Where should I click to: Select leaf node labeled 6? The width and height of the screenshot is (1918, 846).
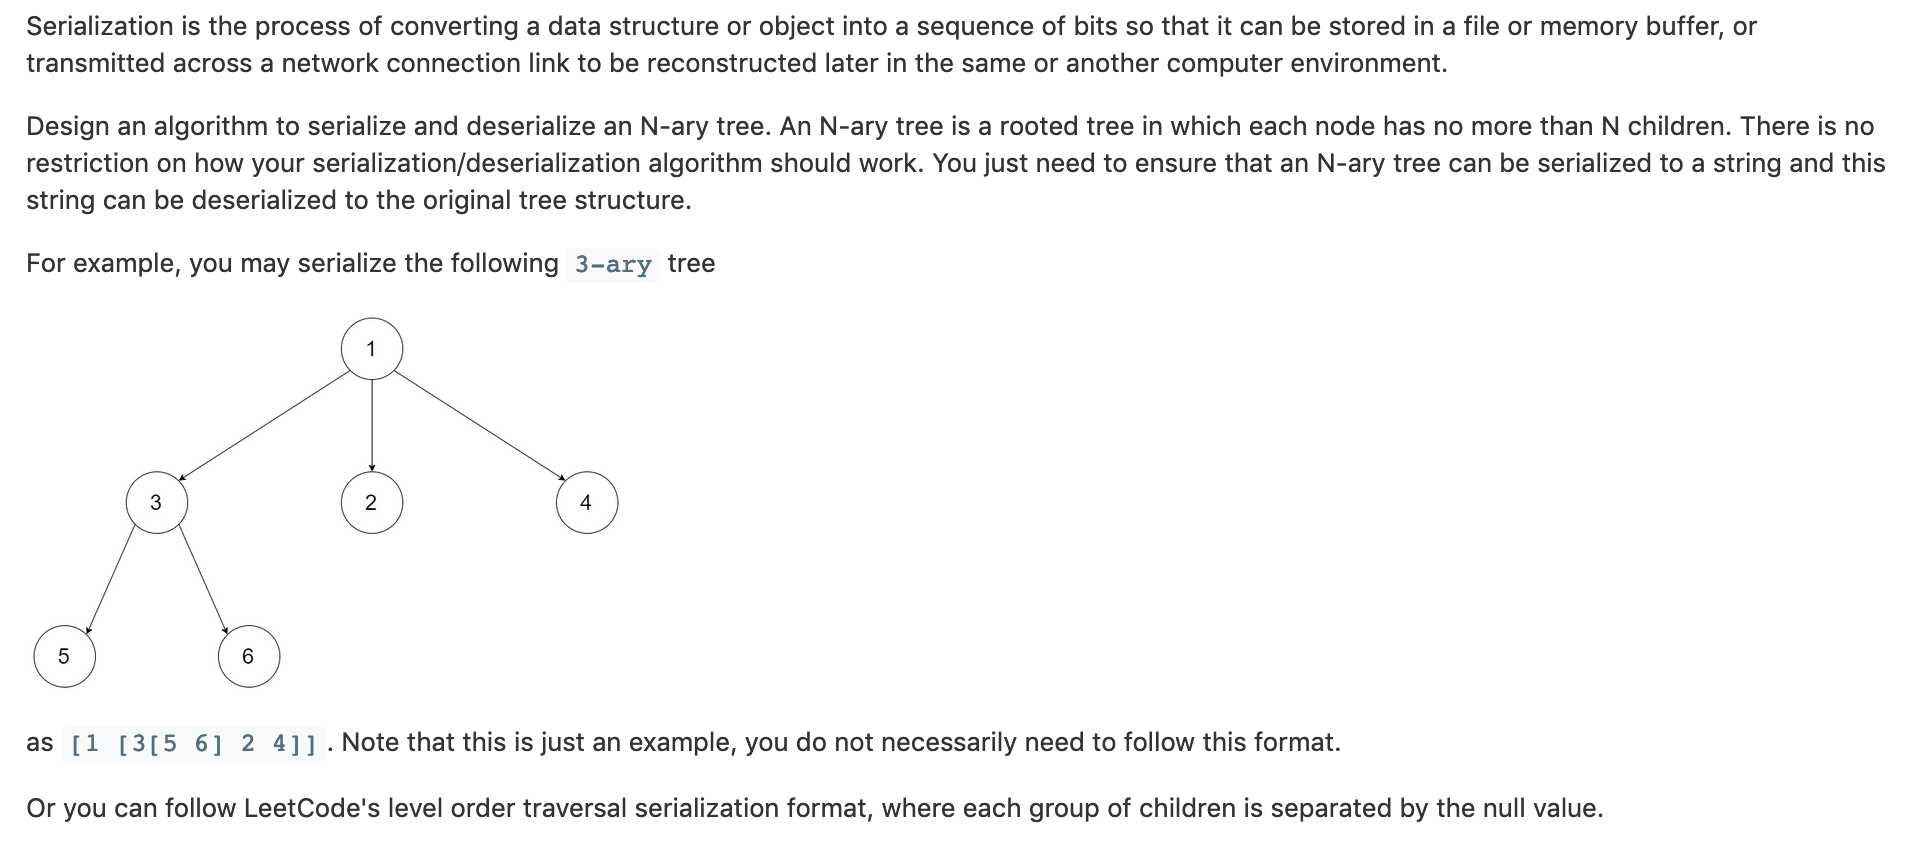coord(249,656)
